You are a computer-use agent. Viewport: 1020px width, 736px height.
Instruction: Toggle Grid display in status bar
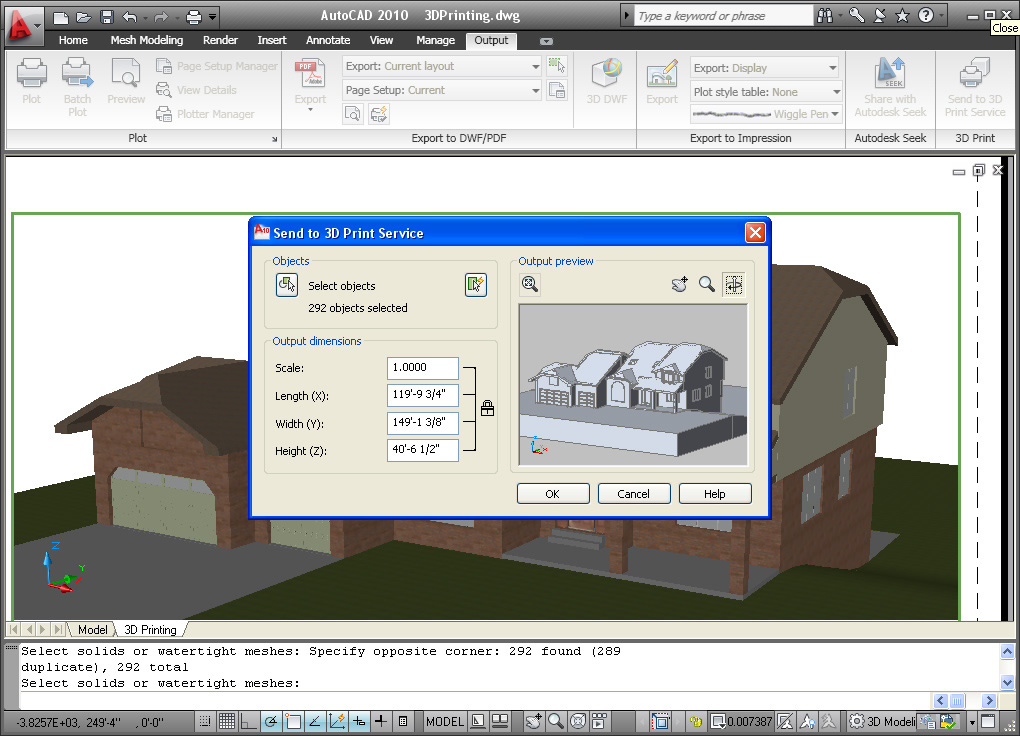click(x=227, y=721)
